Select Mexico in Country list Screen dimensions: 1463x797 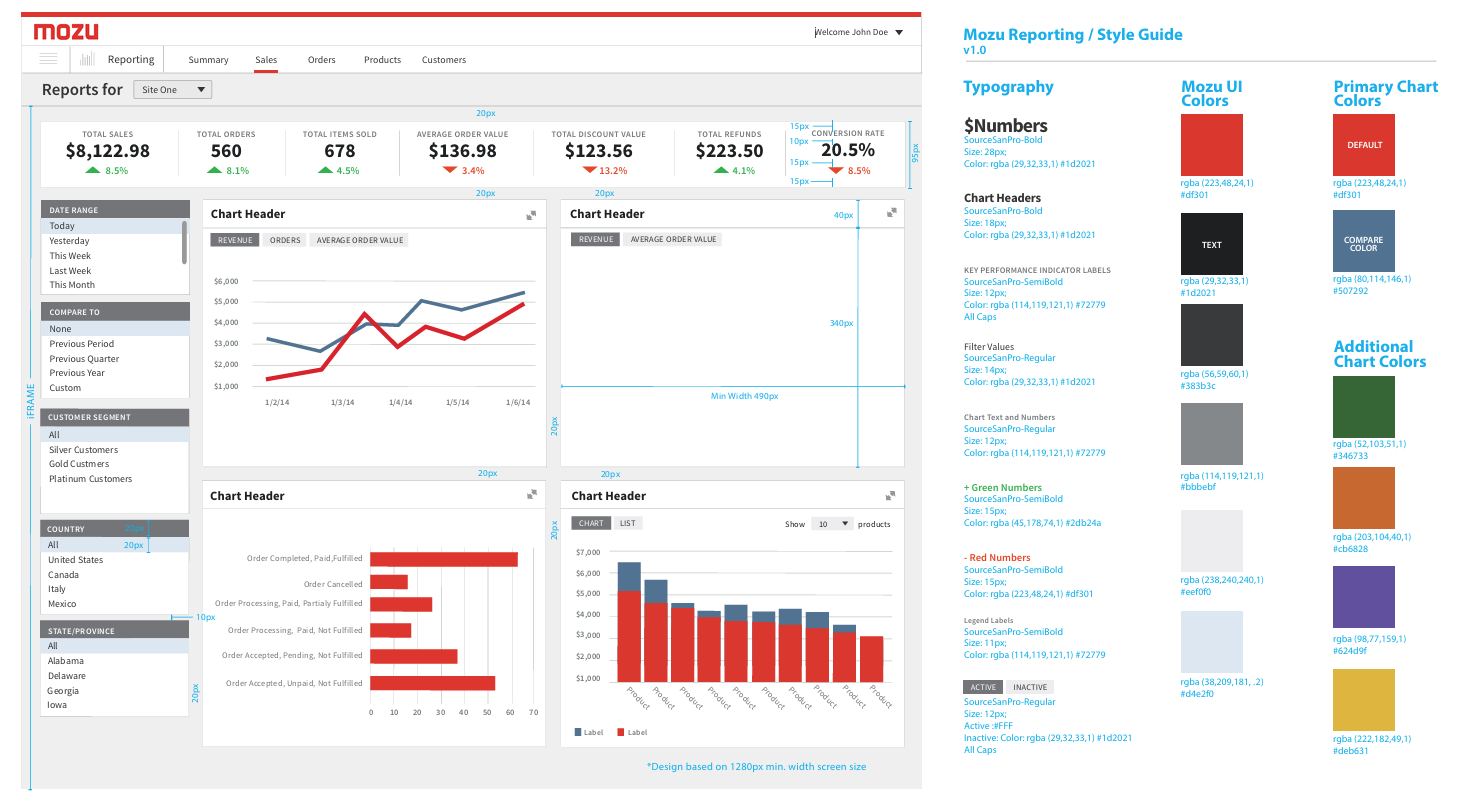pos(115,604)
